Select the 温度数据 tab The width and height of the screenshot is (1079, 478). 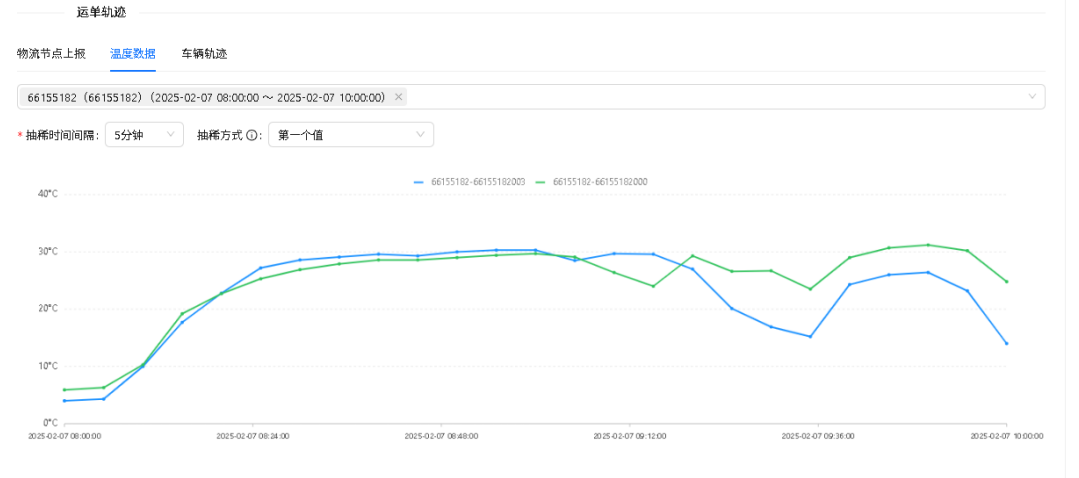coord(133,54)
